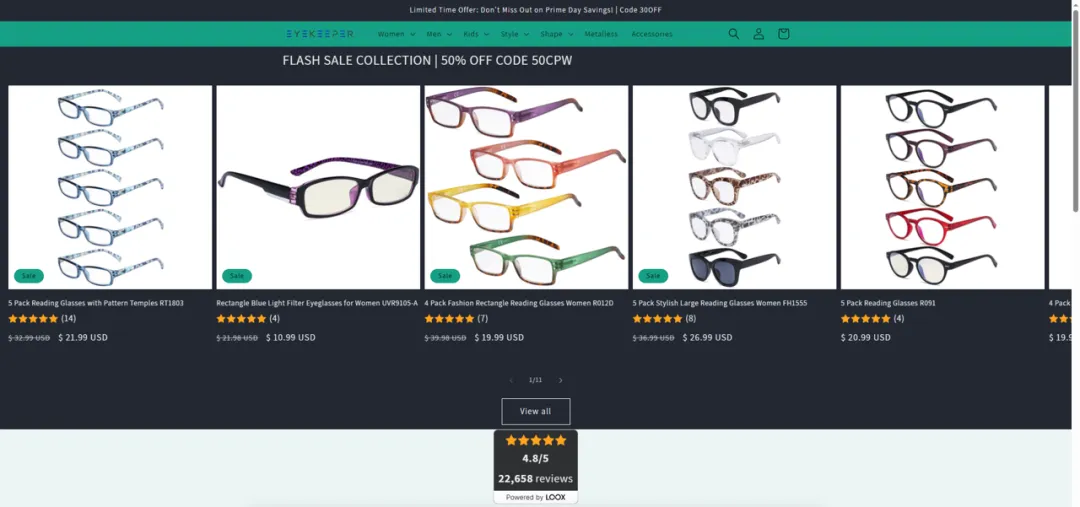Screen dimensions: 1080x507
Task: Click the $ 26.99 USD price
Action: 707,338
